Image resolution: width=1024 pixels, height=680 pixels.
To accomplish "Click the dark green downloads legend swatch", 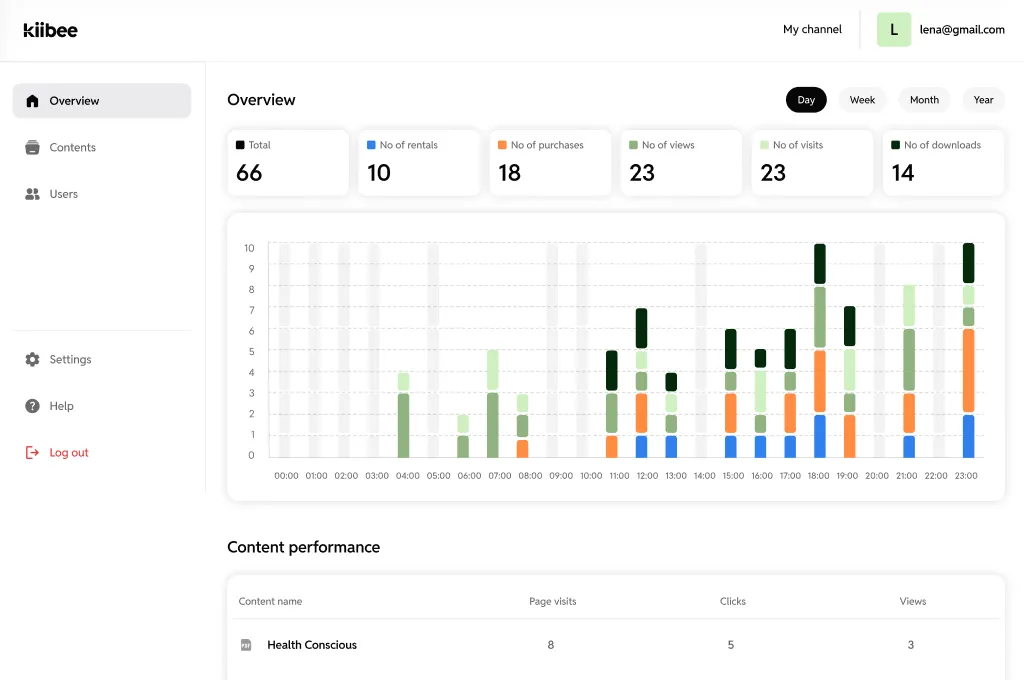I will tap(895, 145).
